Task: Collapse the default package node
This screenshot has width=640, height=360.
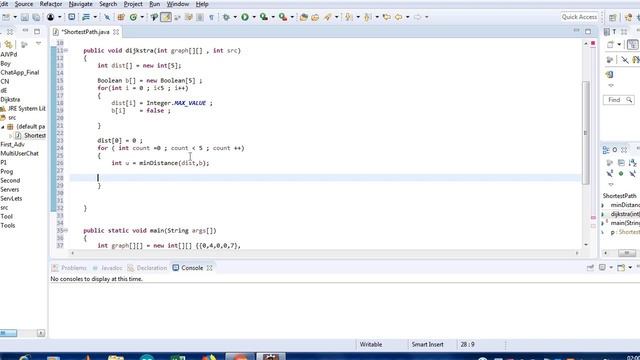Action: pyautogui.click(x=3, y=127)
